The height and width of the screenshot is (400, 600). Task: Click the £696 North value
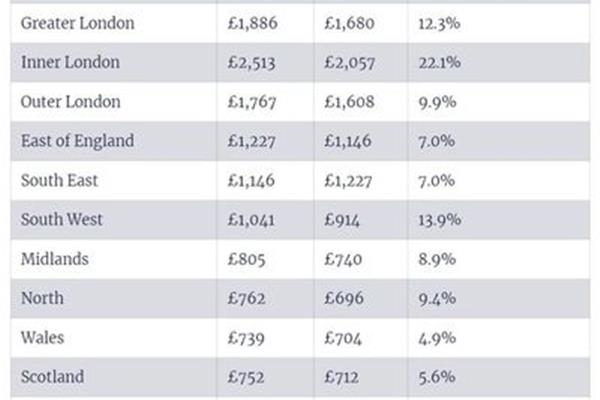[x=344, y=298]
